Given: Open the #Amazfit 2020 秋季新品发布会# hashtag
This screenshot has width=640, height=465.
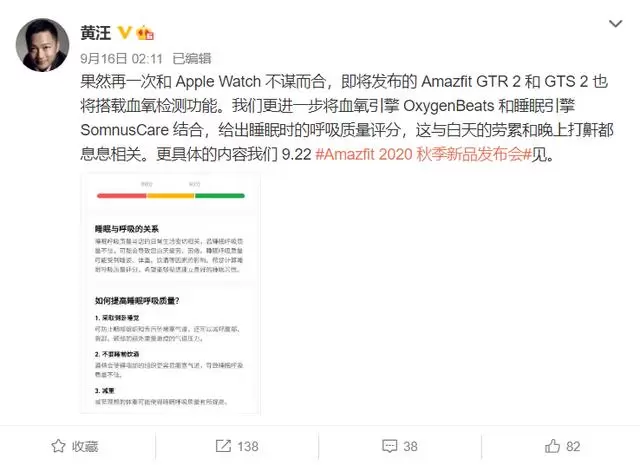Looking at the screenshot, I should click(x=423, y=154).
